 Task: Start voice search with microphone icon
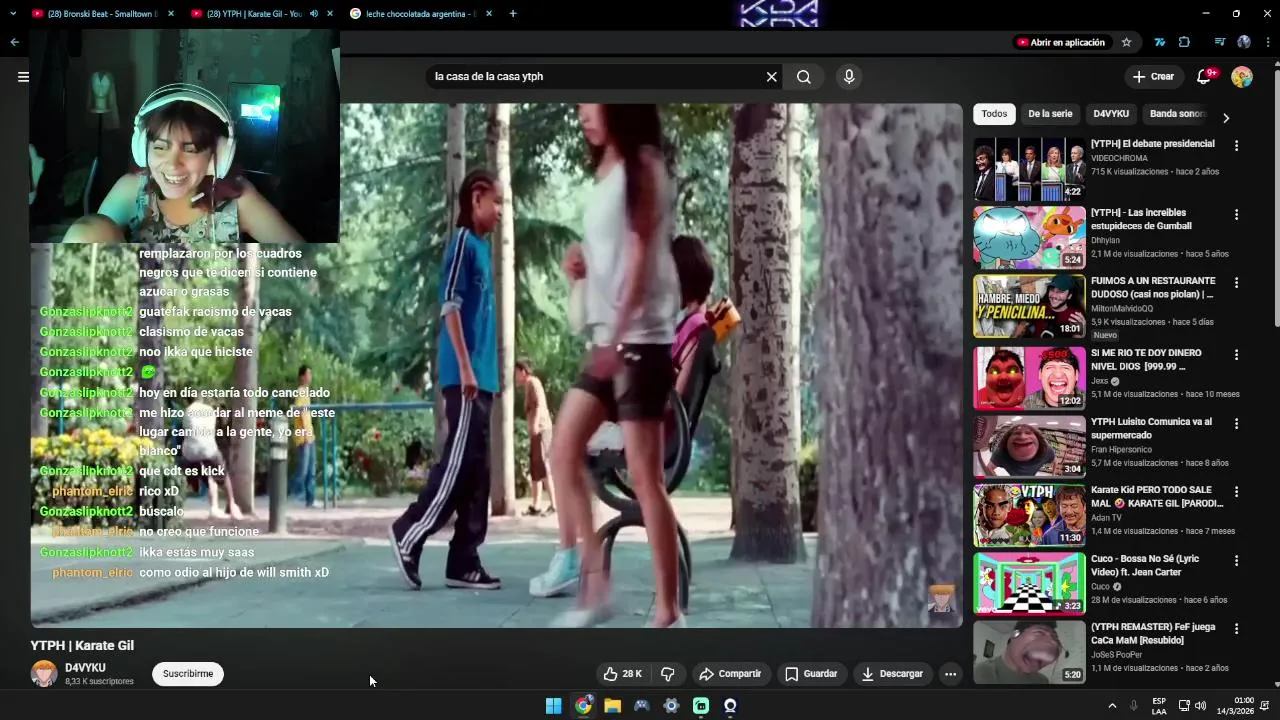[x=849, y=77]
